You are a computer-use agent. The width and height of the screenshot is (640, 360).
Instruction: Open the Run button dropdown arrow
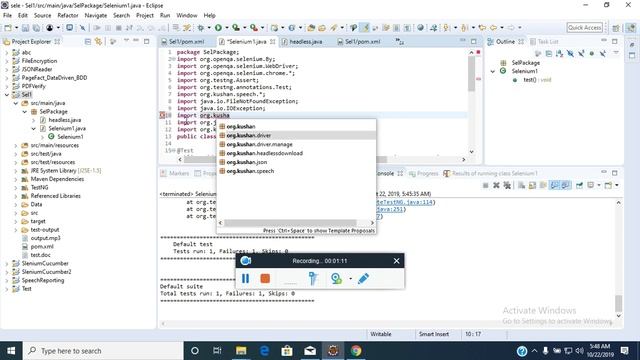pyautogui.click(x=227, y=28)
